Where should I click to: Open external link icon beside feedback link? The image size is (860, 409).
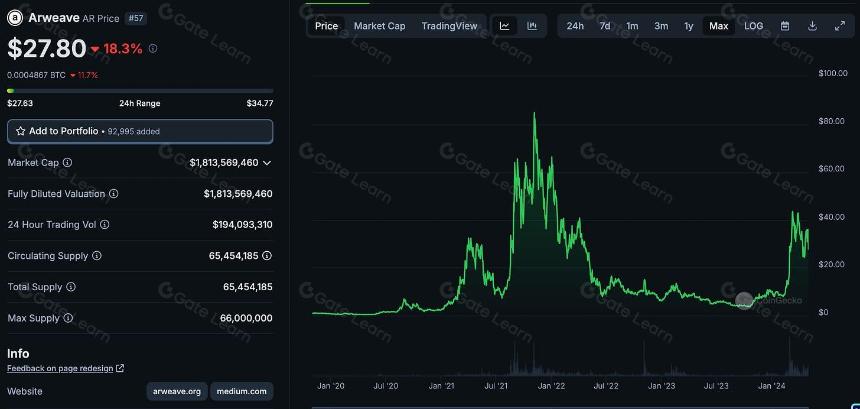(x=120, y=368)
